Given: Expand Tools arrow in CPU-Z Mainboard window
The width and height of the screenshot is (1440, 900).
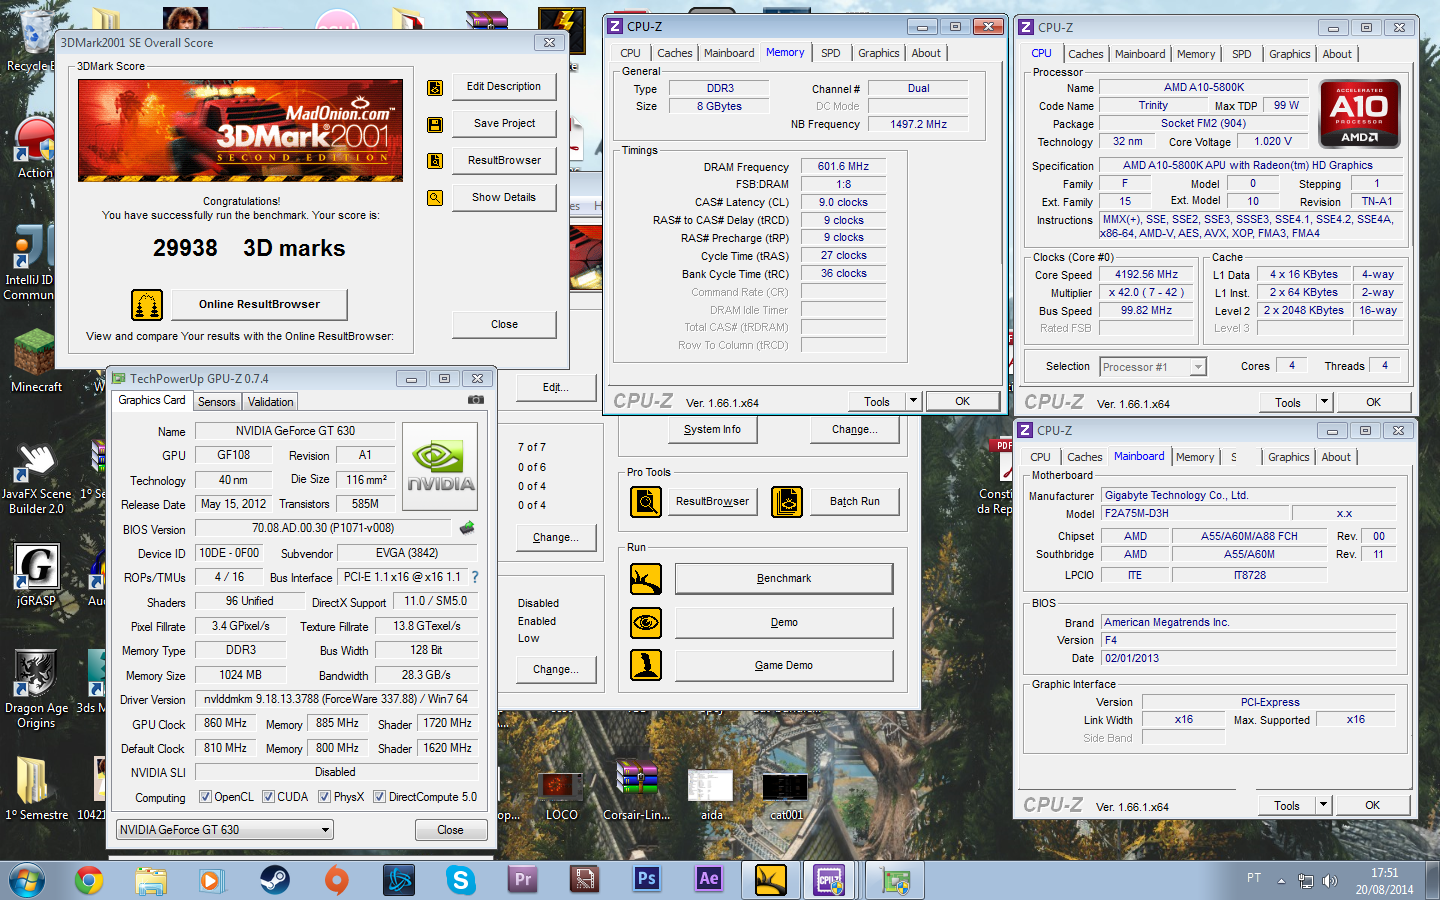Looking at the screenshot, I should tap(1323, 805).
